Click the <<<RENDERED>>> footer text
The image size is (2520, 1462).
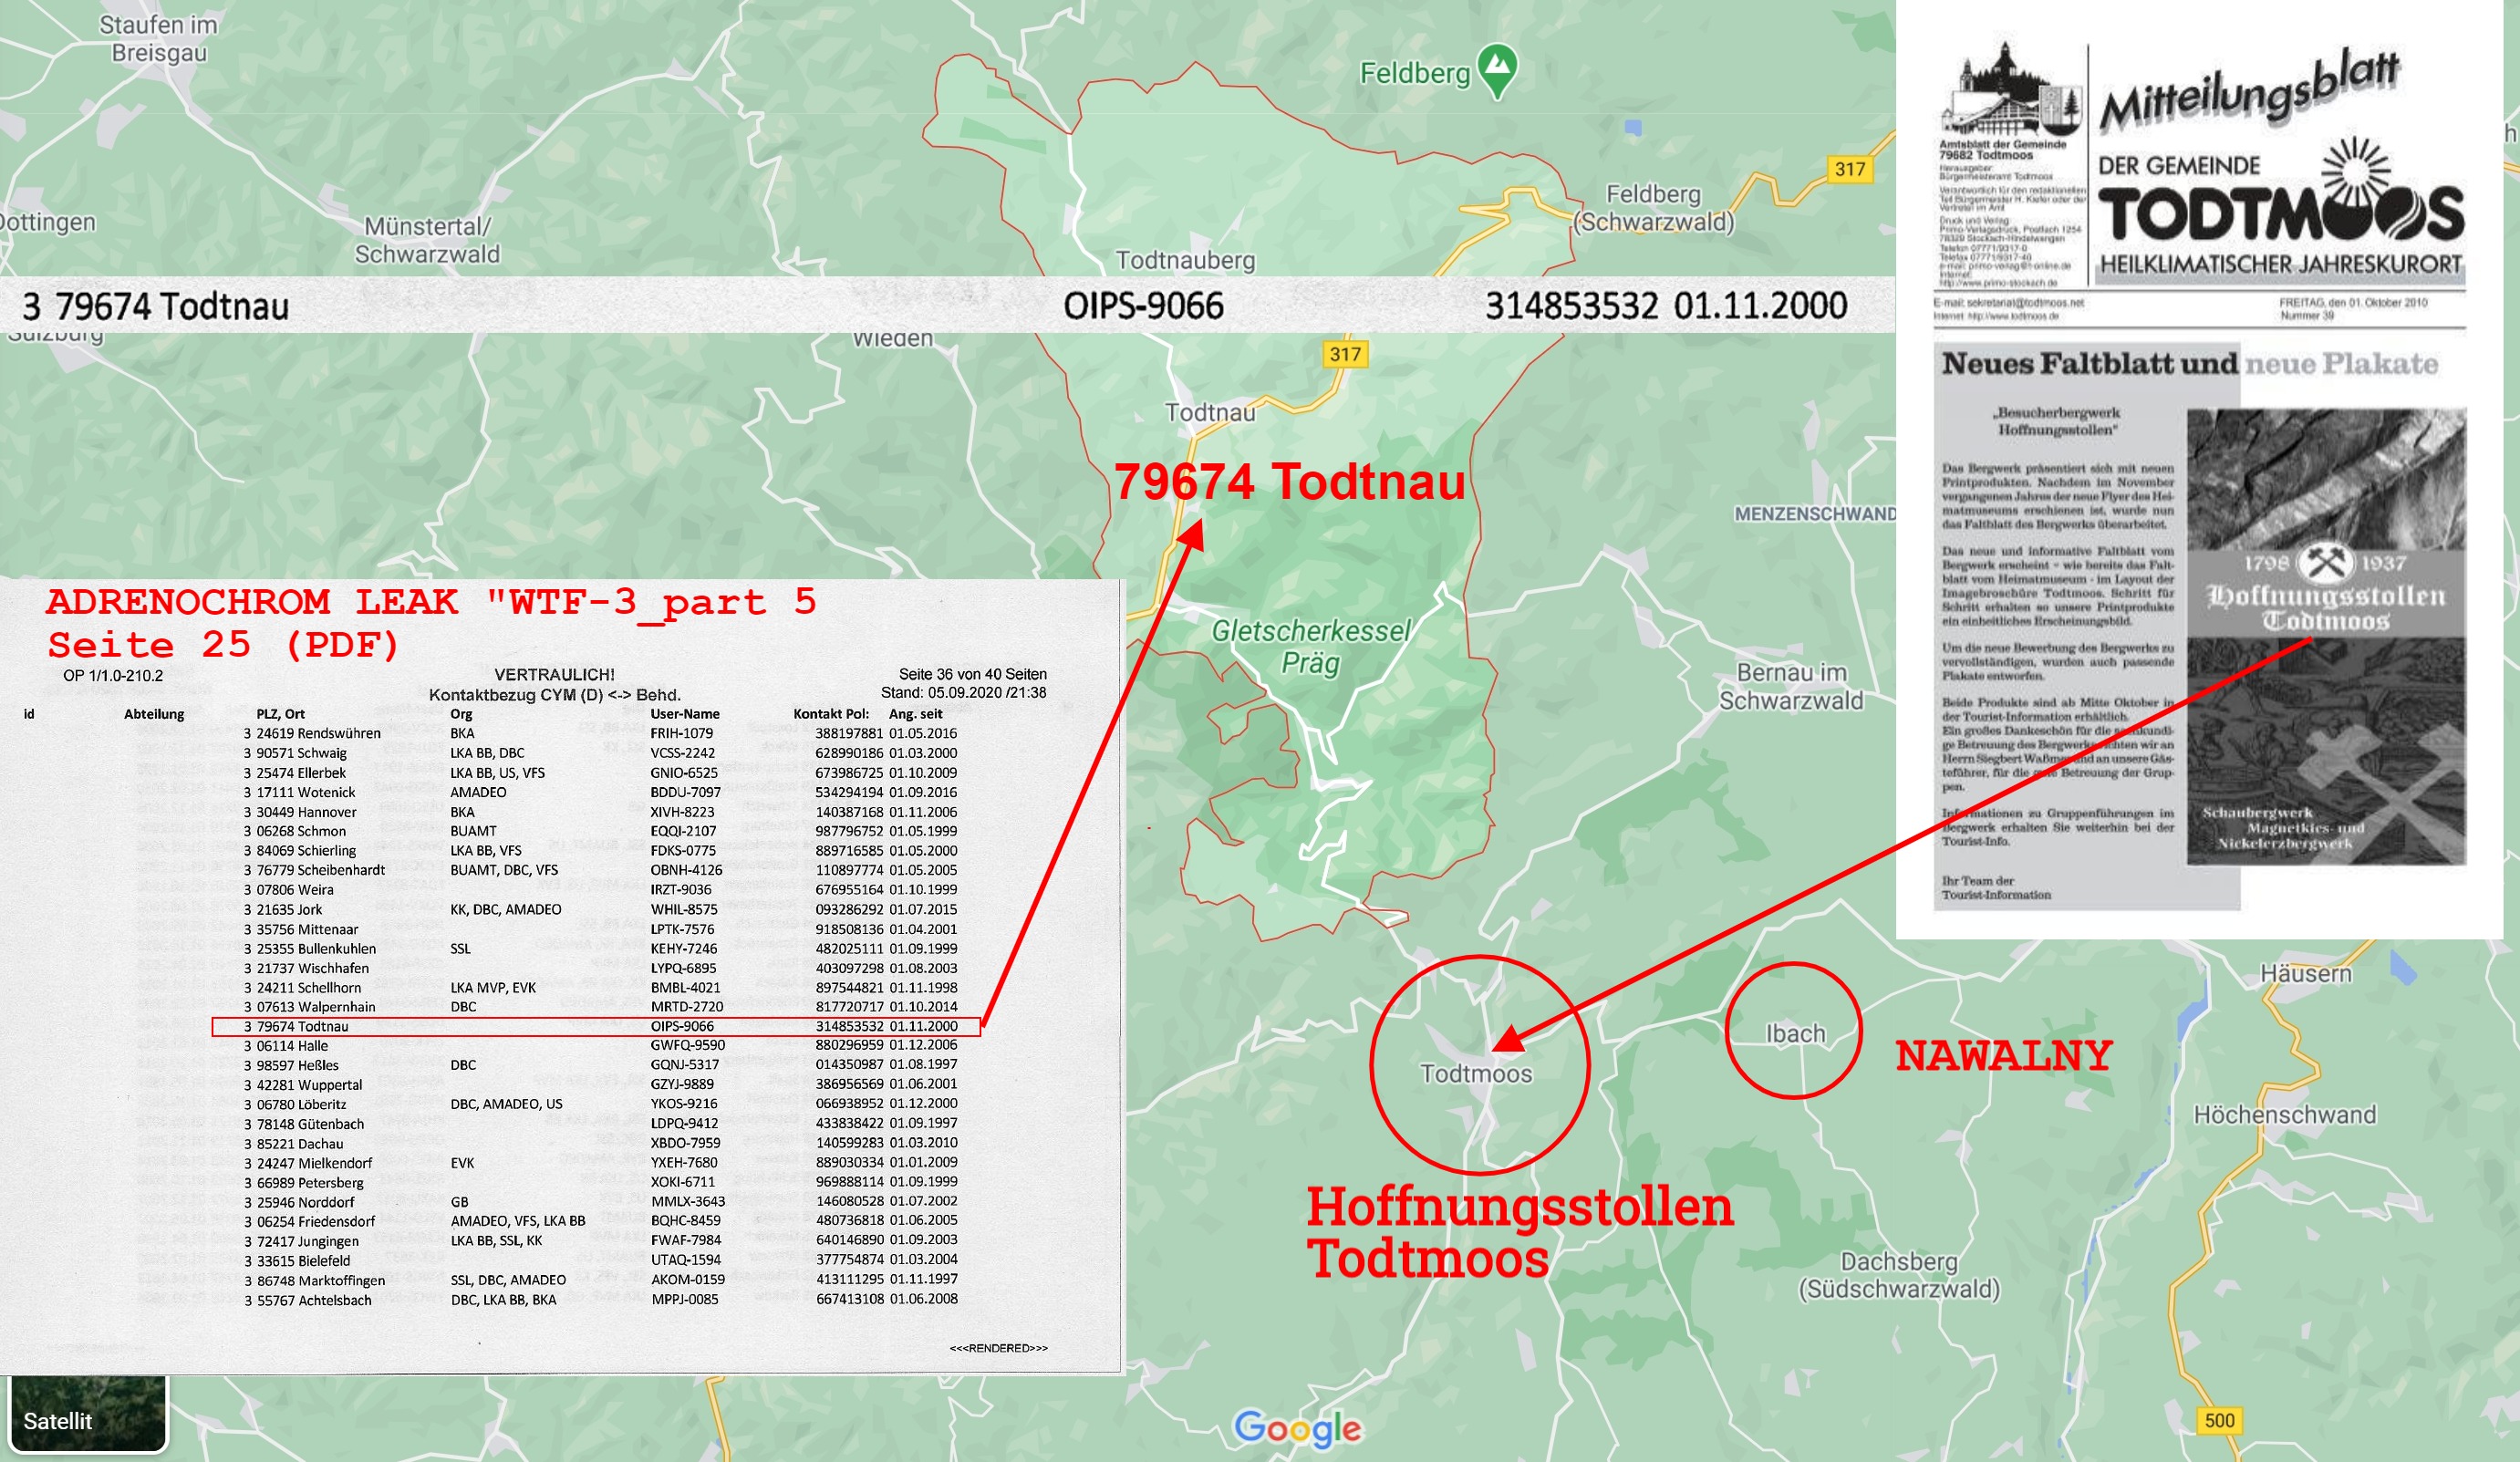coord(998,1349)
